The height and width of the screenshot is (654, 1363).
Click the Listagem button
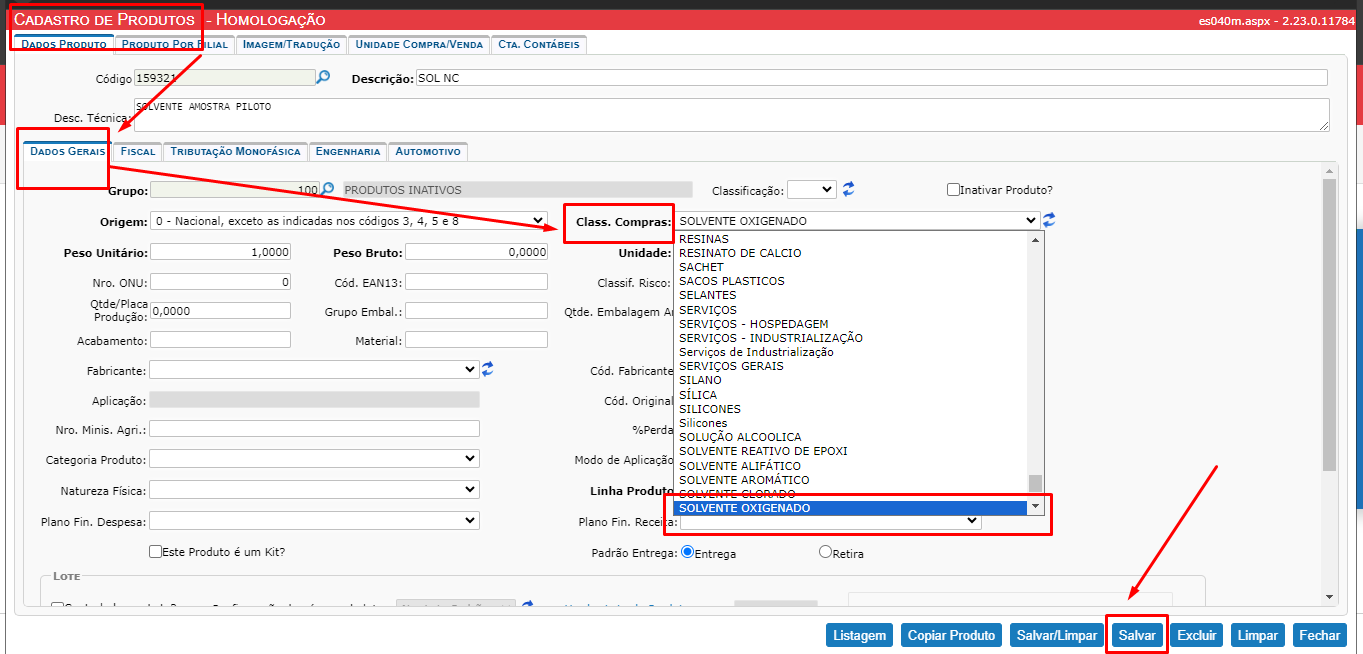[x=860, y=635]
